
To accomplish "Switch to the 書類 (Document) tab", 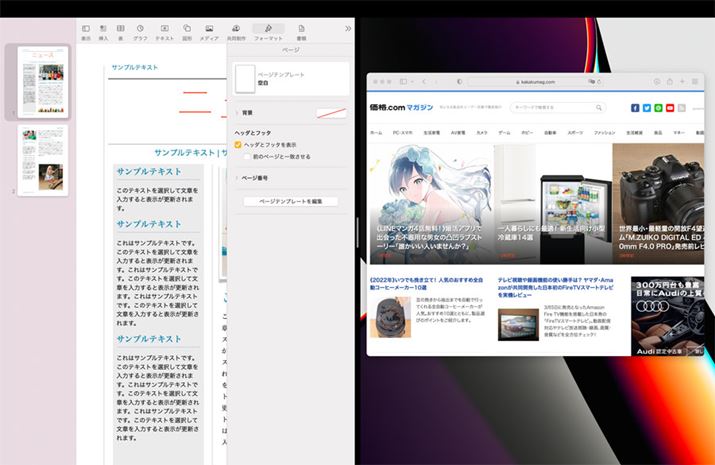I will (x=302, y=31).
